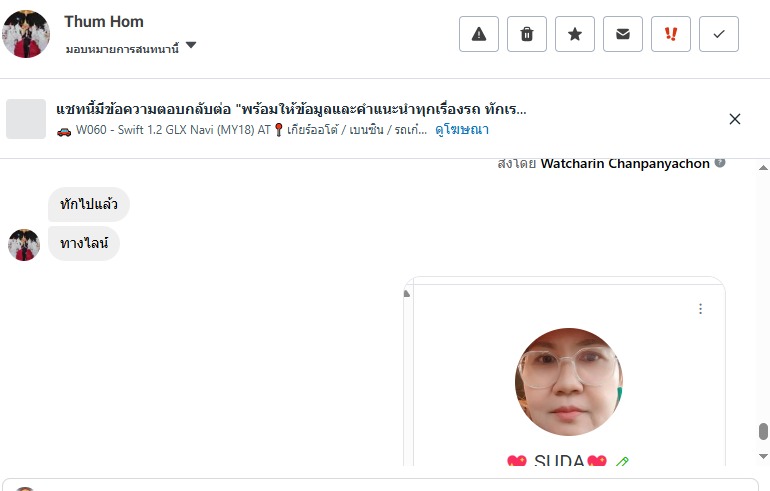Click scrollbar down arrow in chat

[763, 456]
